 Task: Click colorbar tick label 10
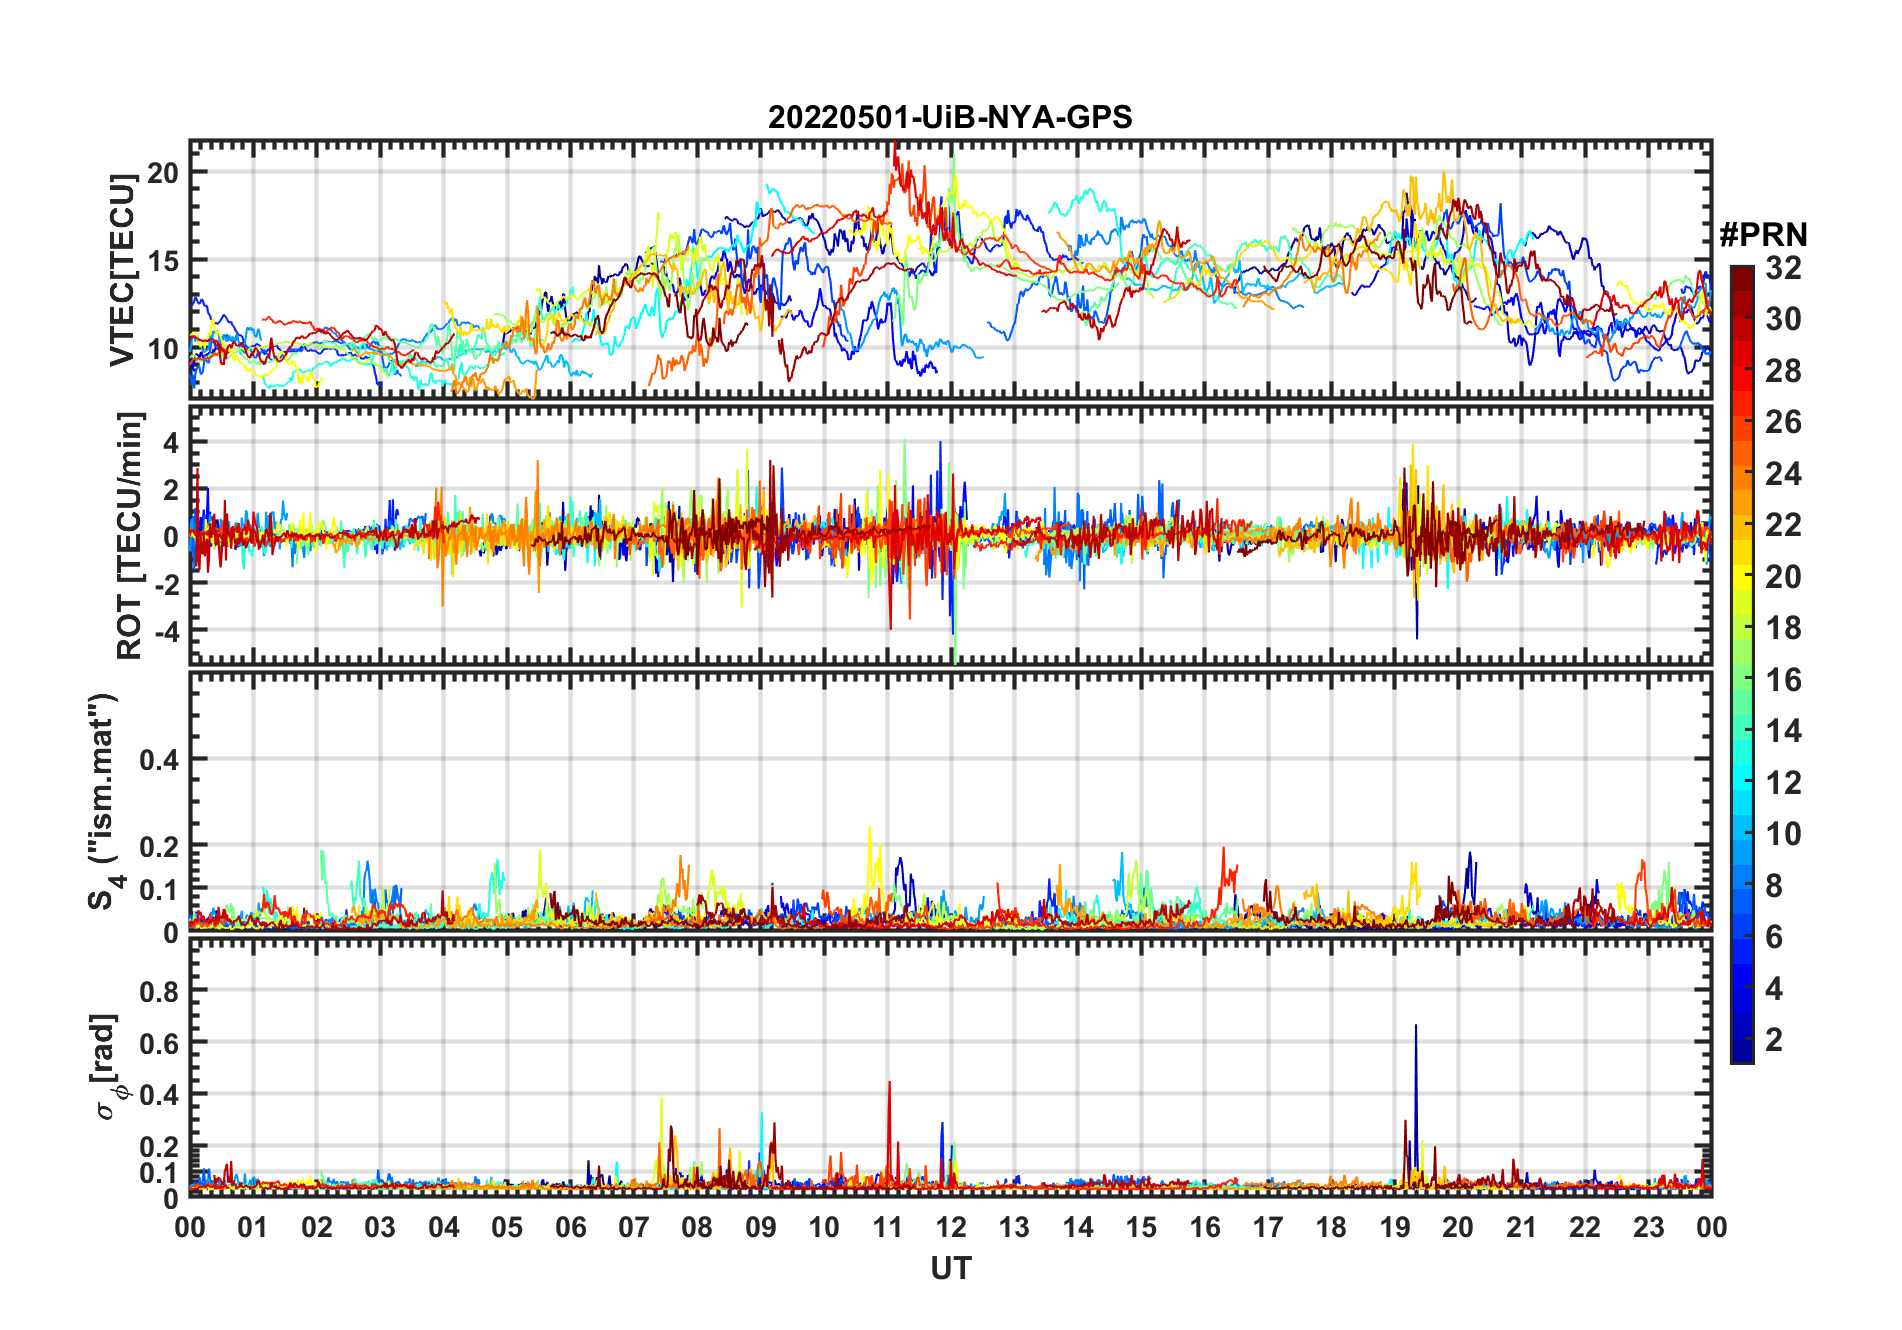coord(1783,834)
